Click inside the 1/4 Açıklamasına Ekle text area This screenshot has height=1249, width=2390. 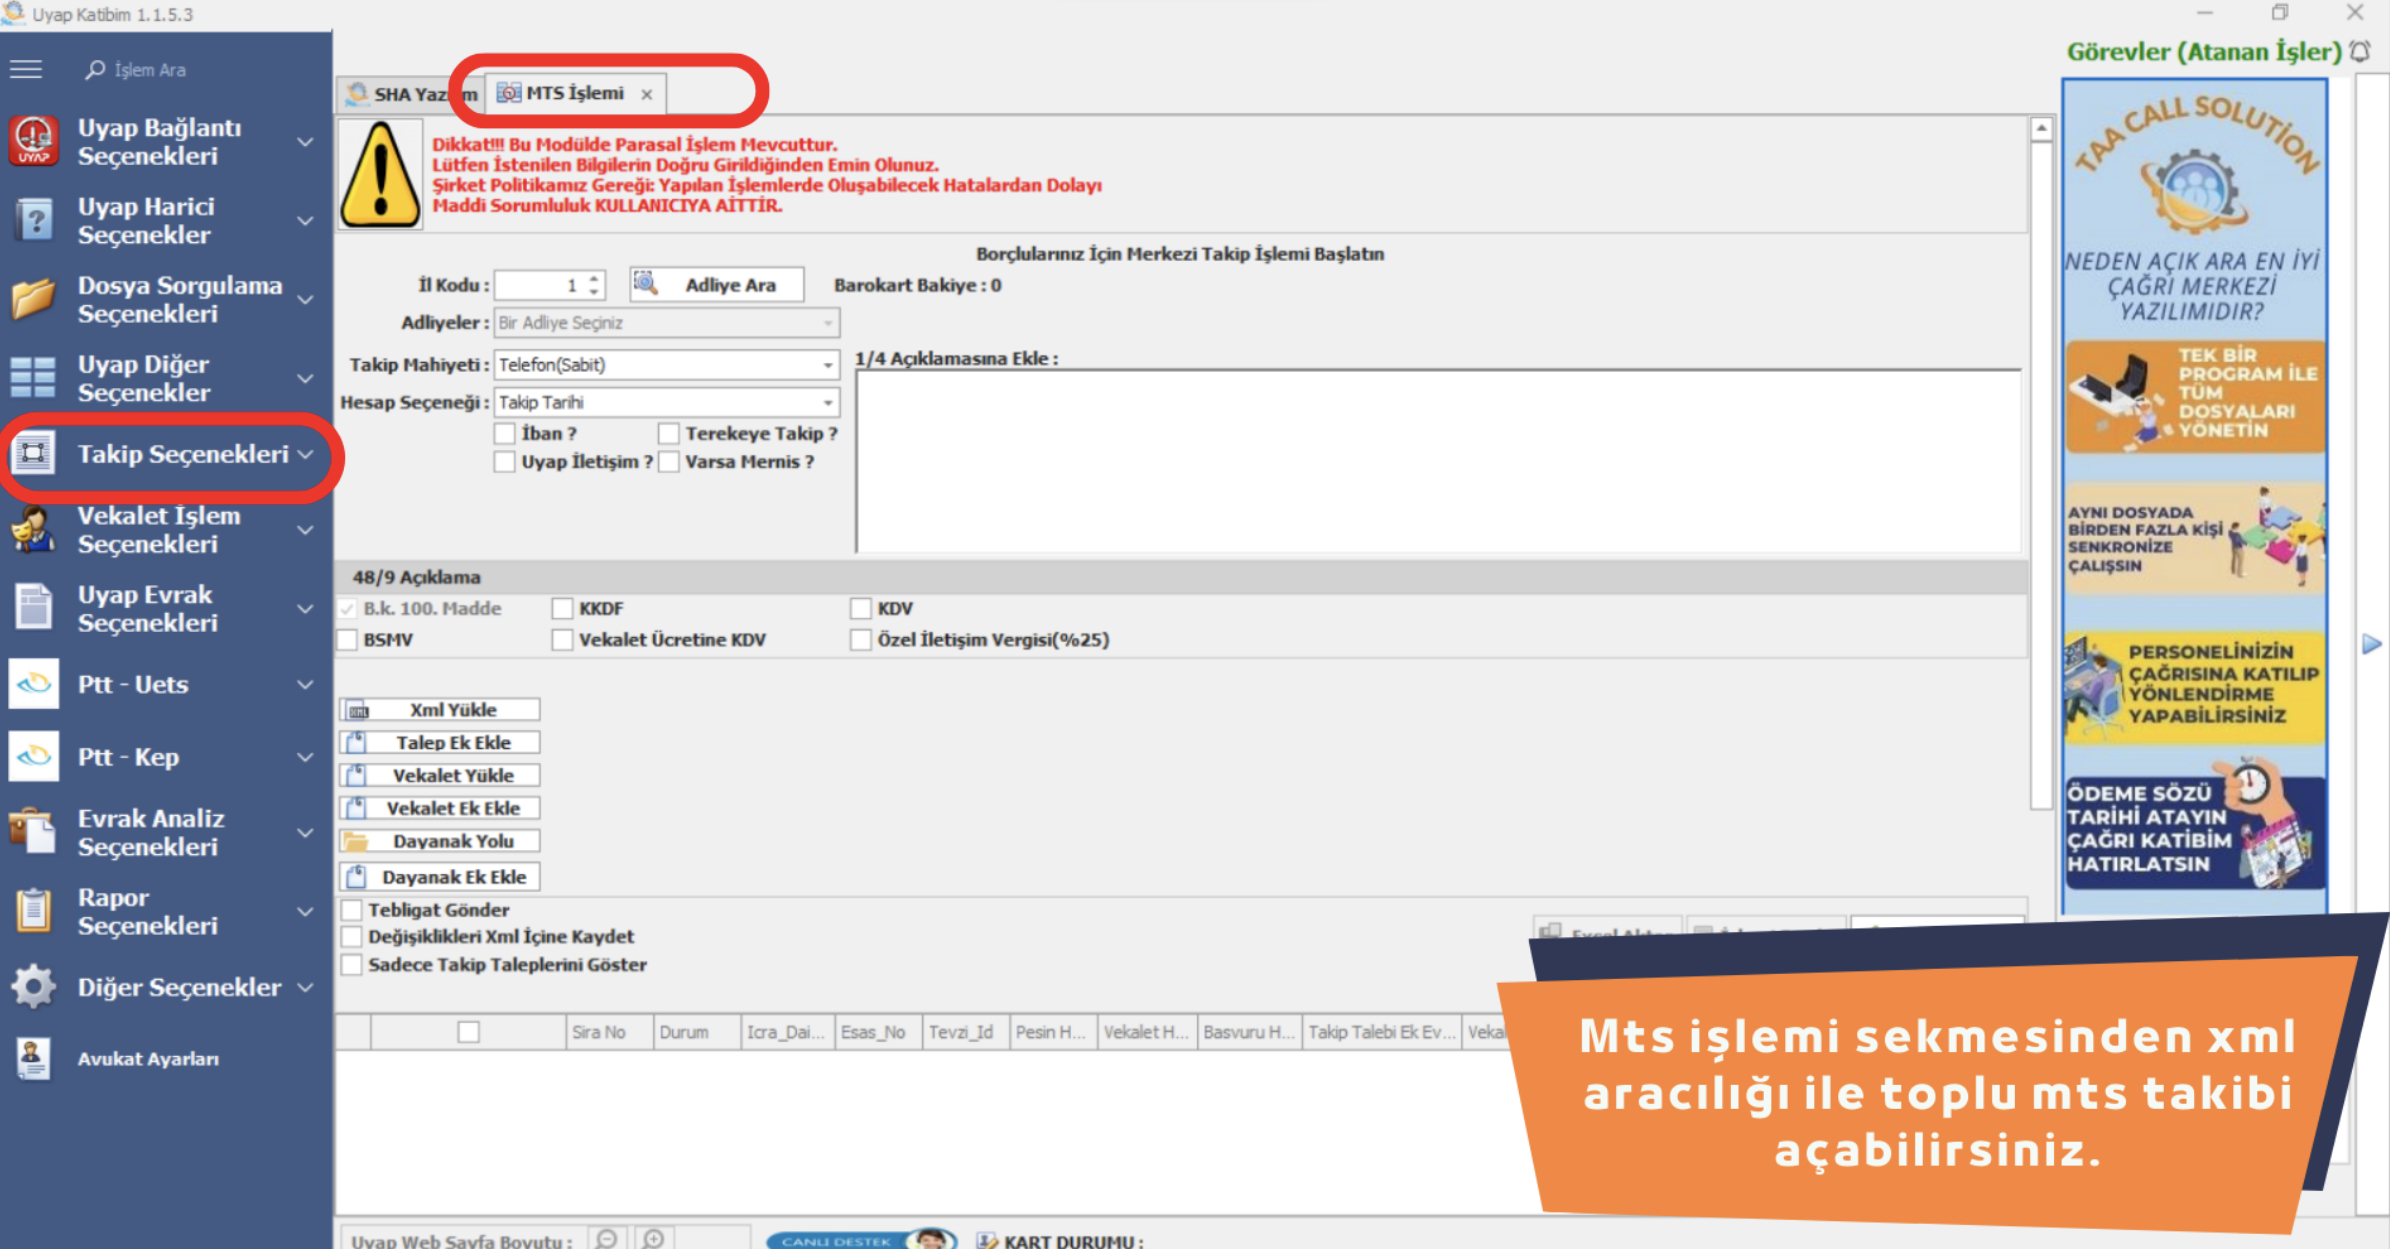pyautogui.click(x=1438, y=460)
